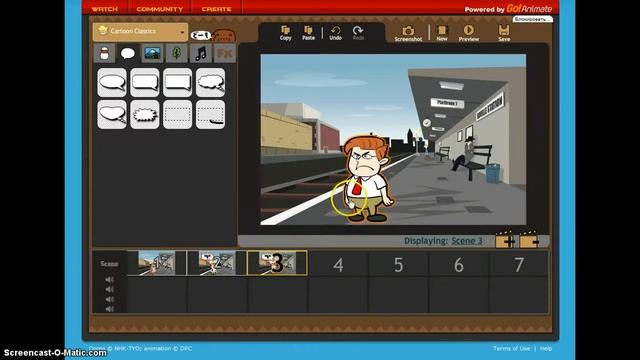Viewport: 640px width, 360px height.
Task: Remove scene with minus button
Action: 529,241
